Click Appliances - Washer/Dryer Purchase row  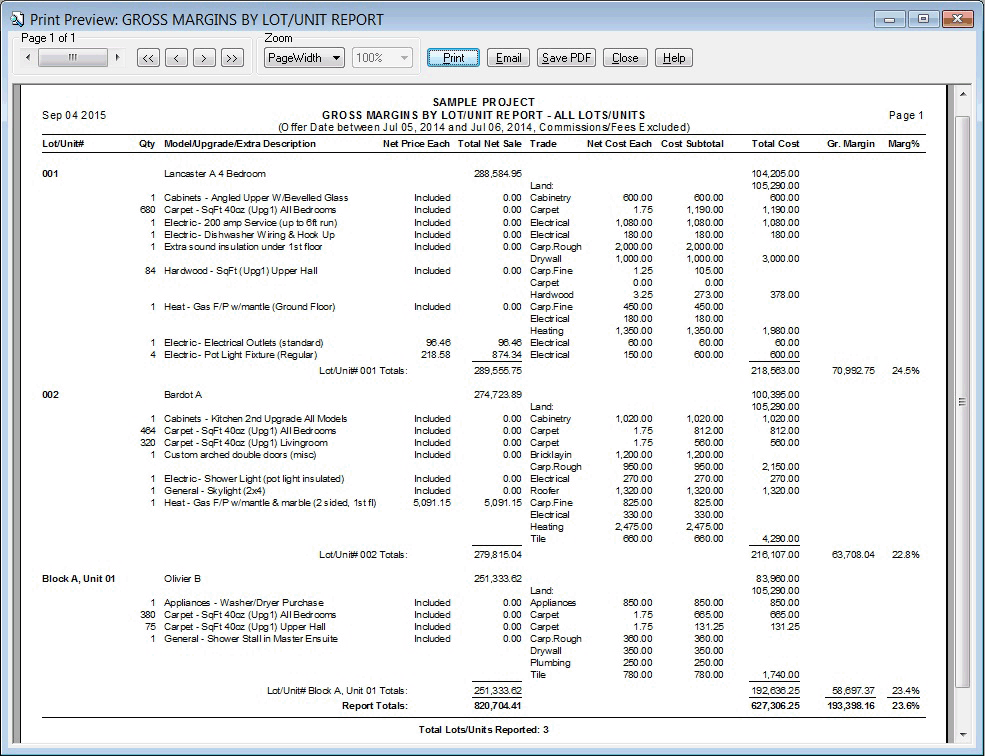pyautogui.click(x=244, y=603)
